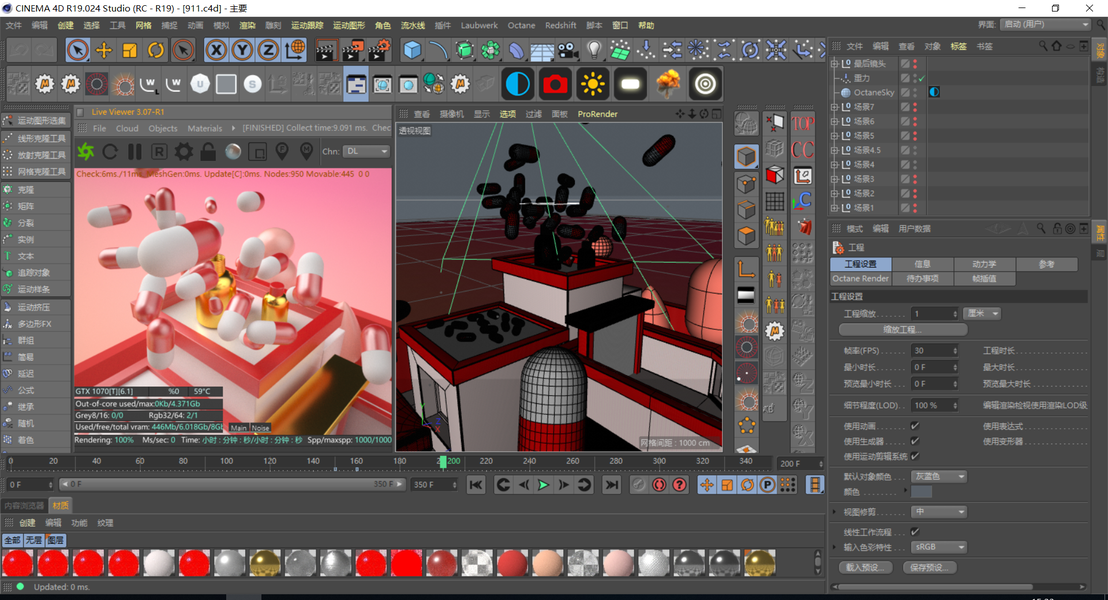Image resolution: width=1108 pixels, height=600 pixels.
Task: Click OctaneSky environment tag icon
Action: pyautogui.click(x=934, y=92)
